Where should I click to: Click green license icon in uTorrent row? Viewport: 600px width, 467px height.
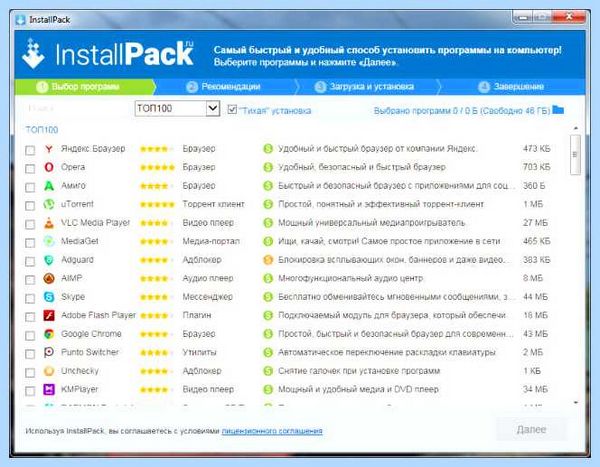pyautogui.click(x=268, y=204)
